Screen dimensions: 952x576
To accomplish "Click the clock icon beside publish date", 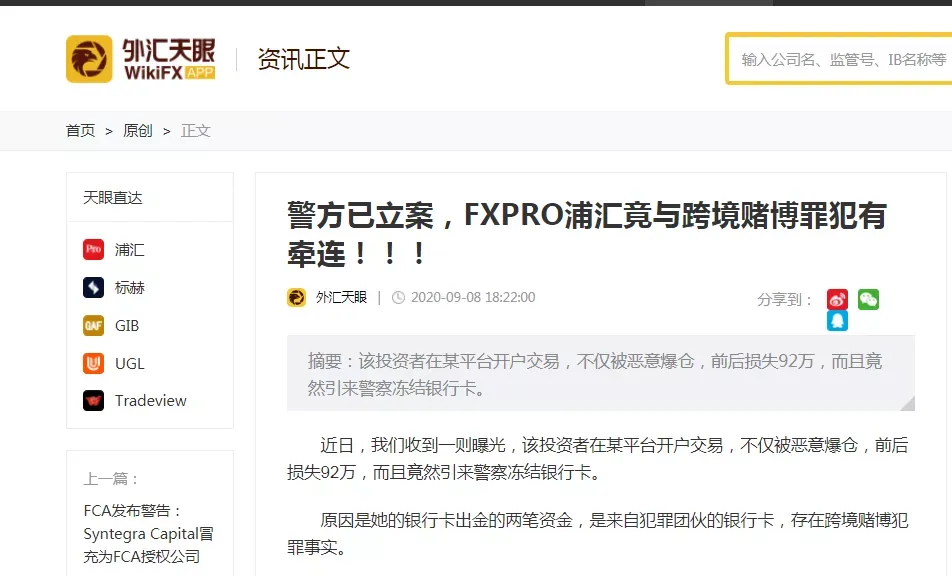I will (x=398, y=297).
